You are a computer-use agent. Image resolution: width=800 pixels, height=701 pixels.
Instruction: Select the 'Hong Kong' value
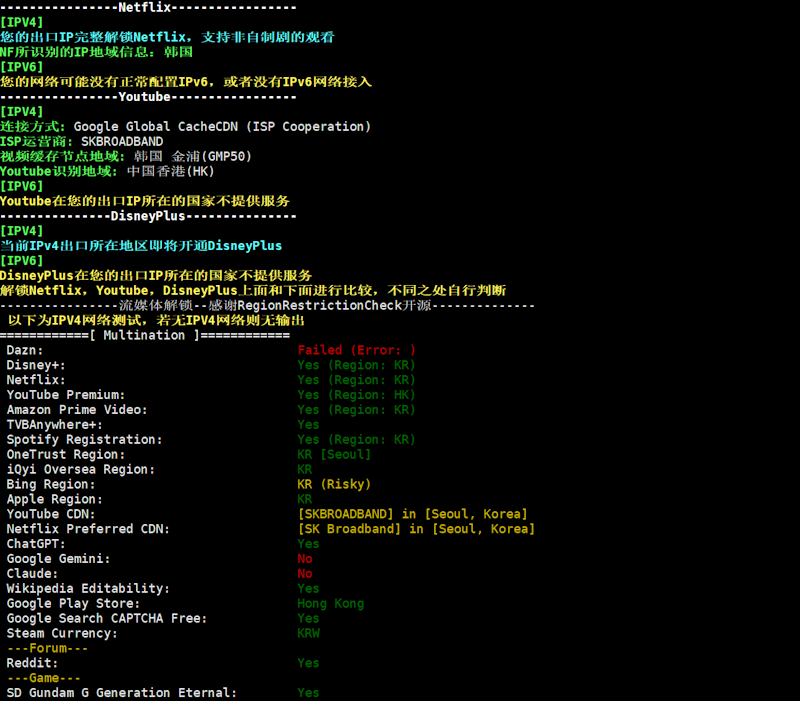pyautogui.click(x=331, y=604)
